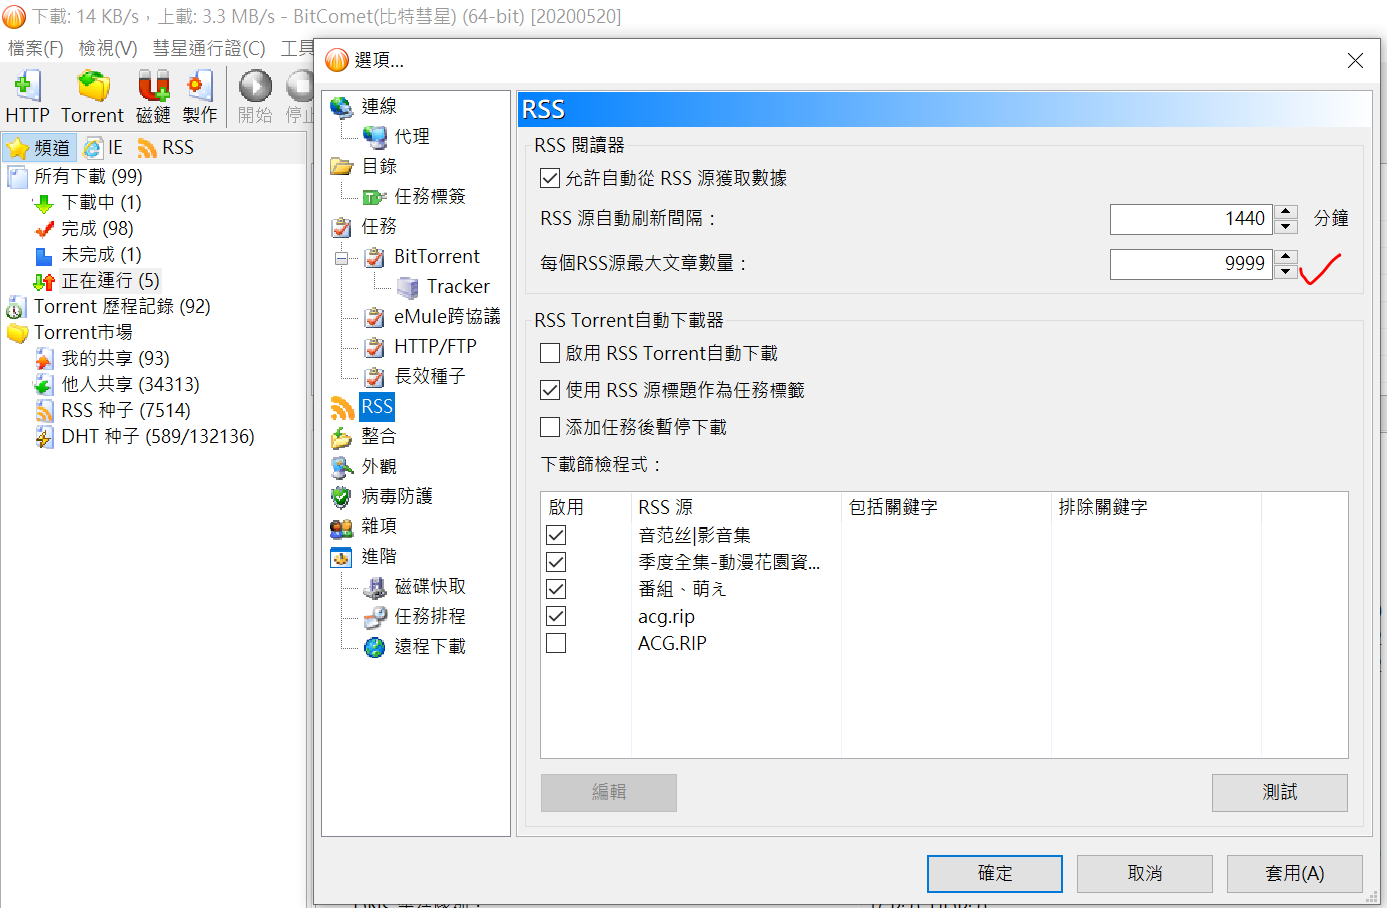Select the 任務 clipboard icon

342,227
